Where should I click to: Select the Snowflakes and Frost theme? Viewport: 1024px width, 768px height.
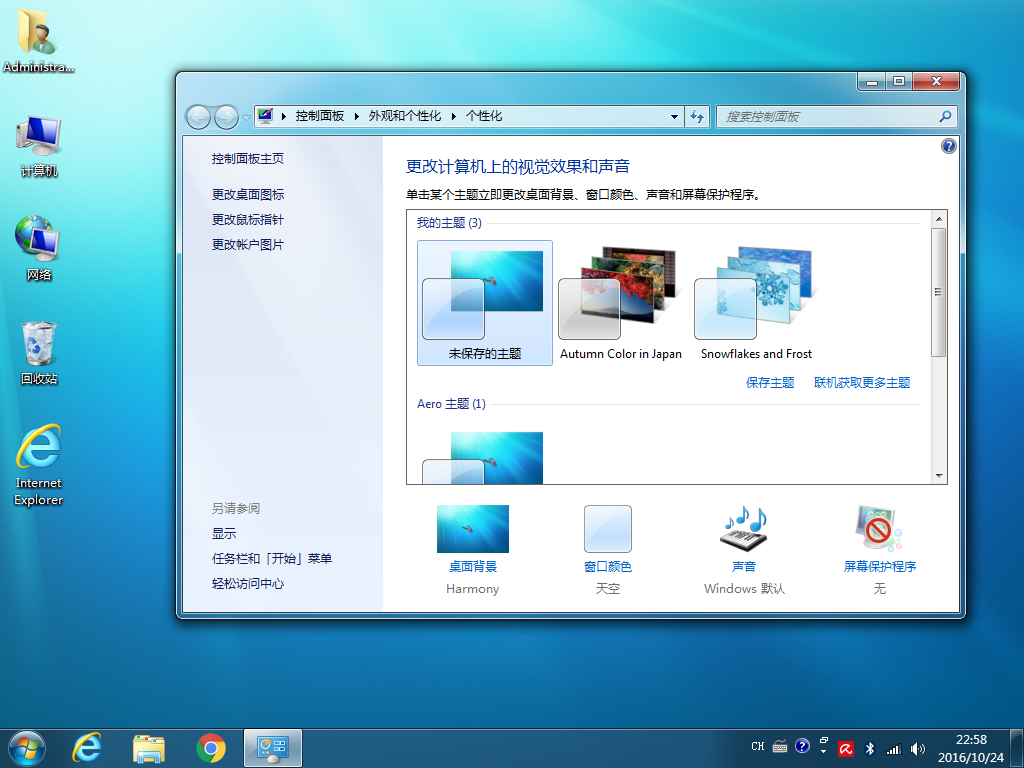tap(756, 303)
